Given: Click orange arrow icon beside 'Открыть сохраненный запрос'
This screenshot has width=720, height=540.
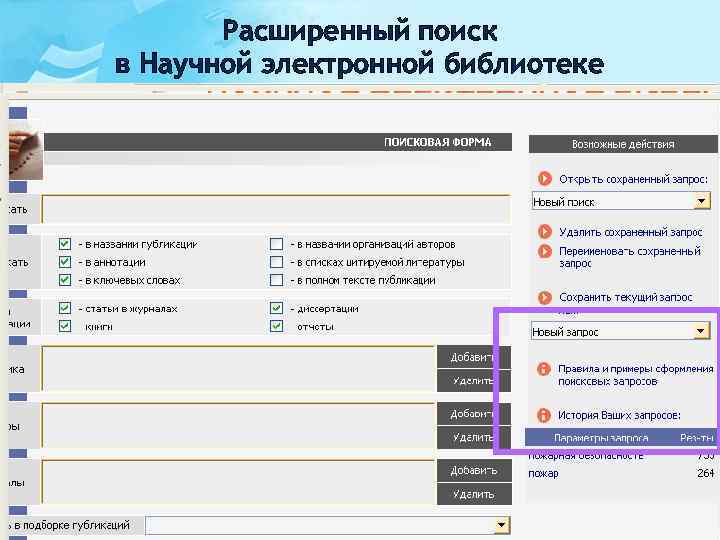Looking at the screenshot, I should [x=545, y=179].
